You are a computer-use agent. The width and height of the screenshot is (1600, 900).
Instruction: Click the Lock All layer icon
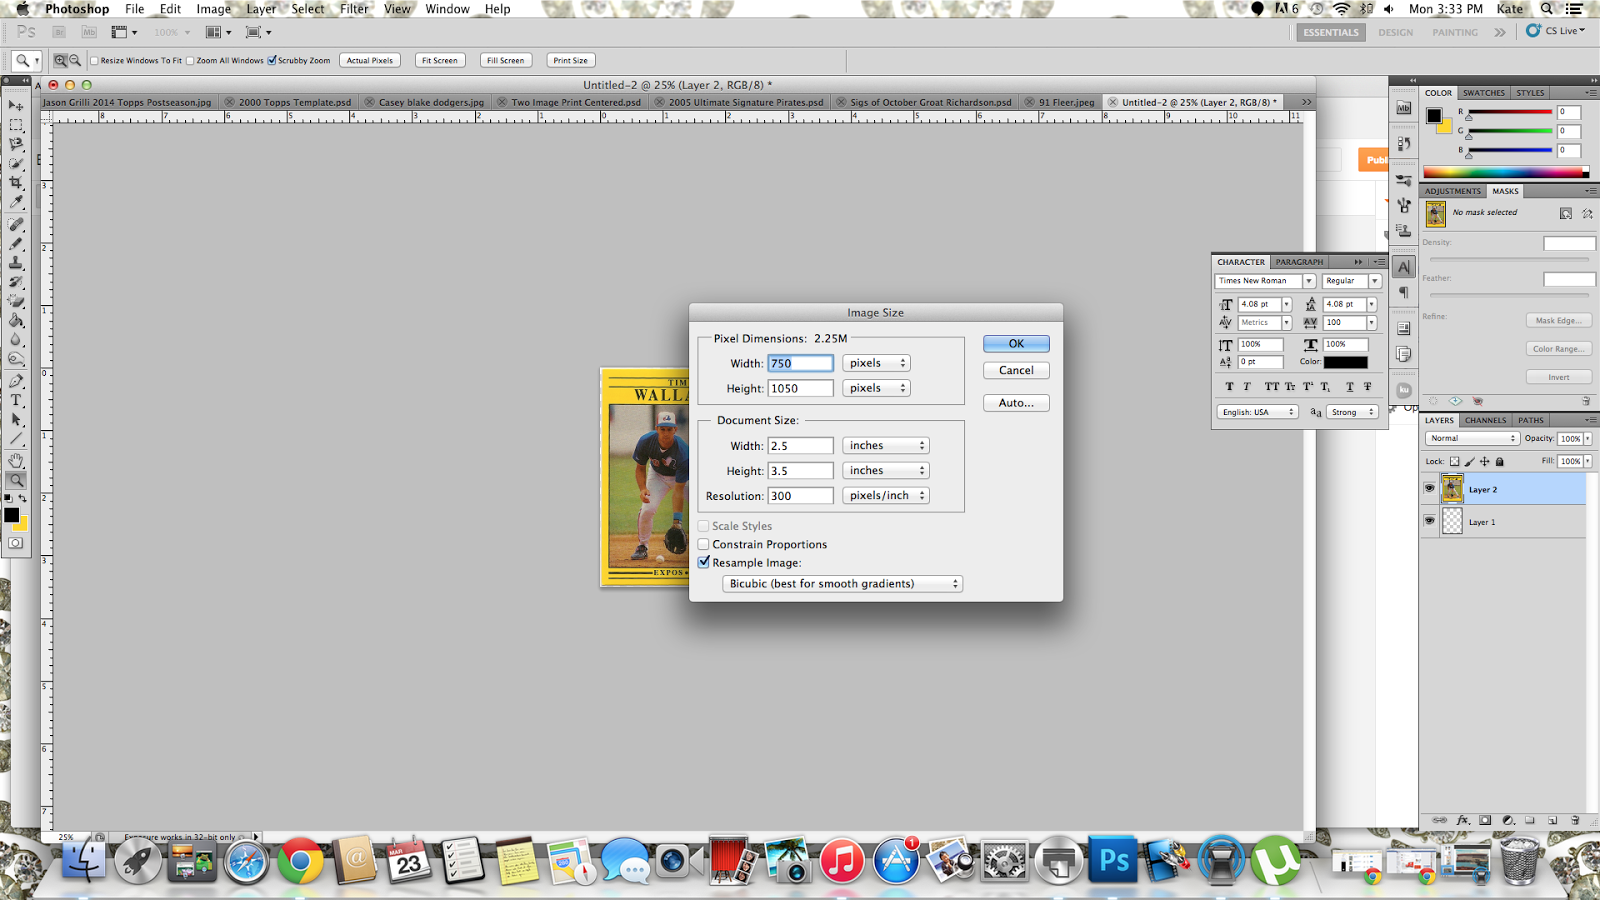[x=1499, y=462]
